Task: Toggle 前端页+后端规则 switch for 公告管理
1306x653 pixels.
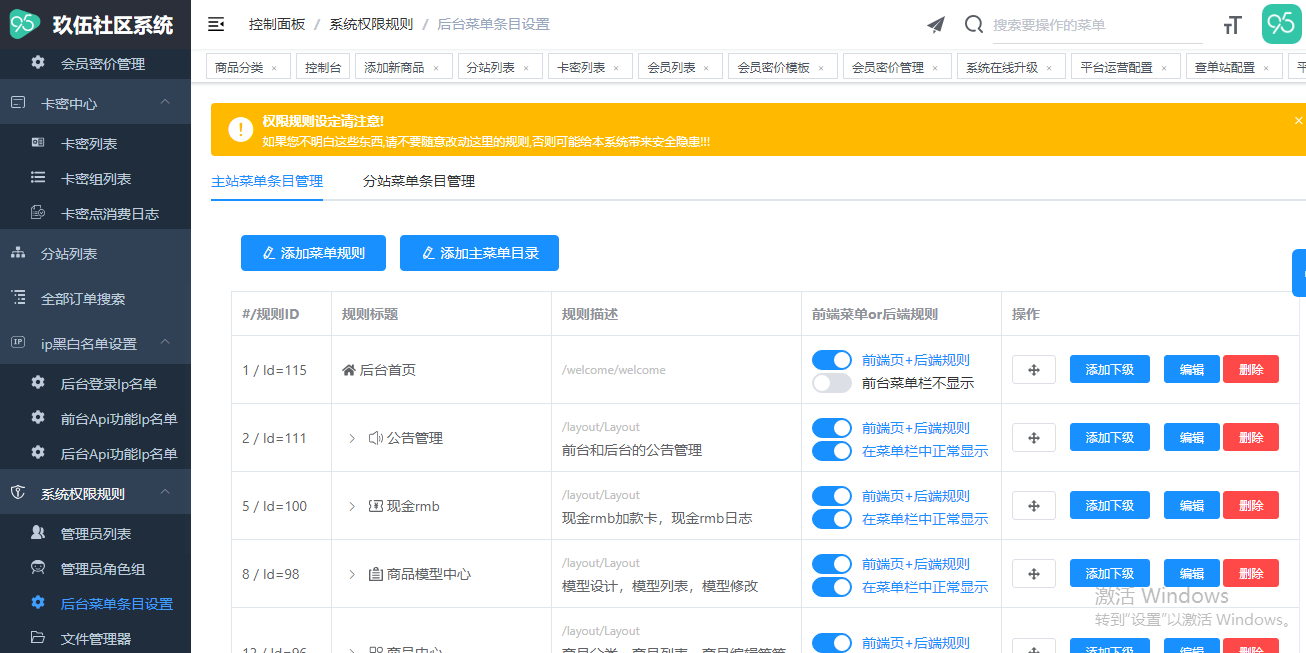Action: pos(832,428)
